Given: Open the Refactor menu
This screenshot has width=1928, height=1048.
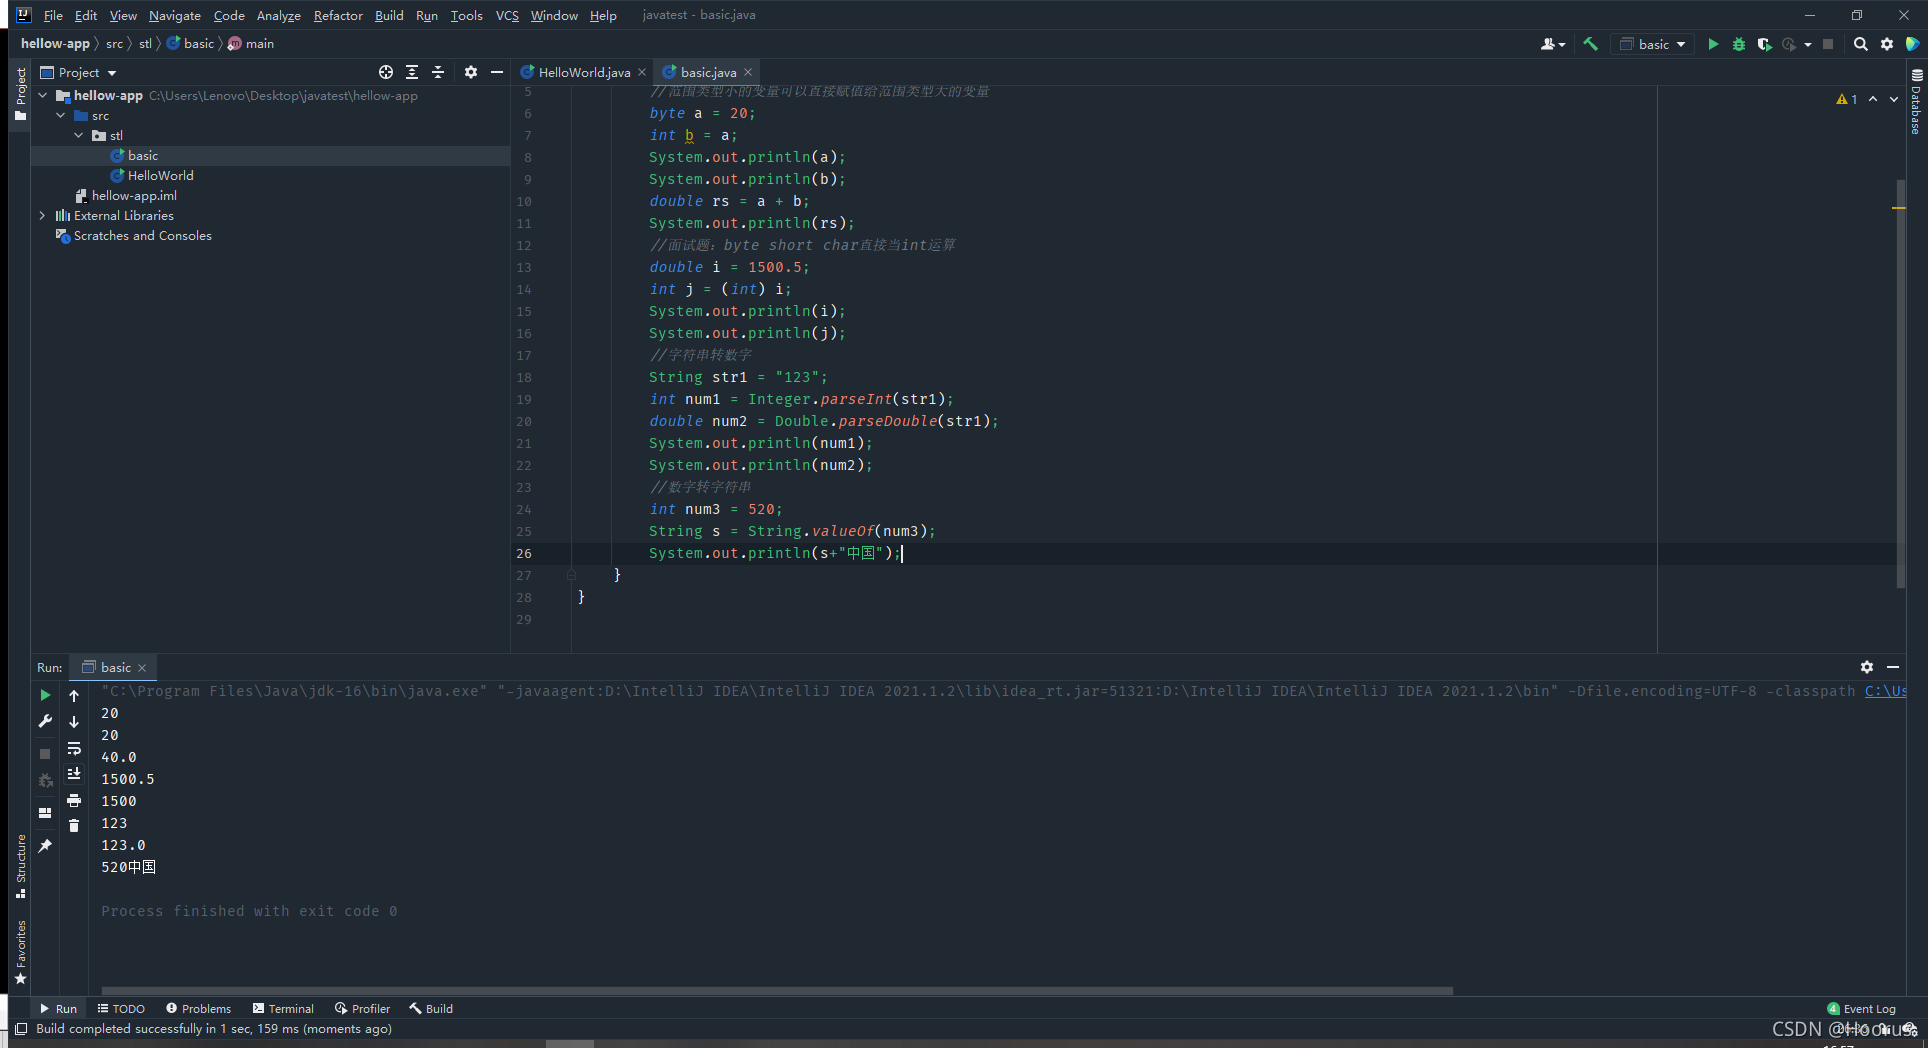Looking at the screenshot, I should pyautogui.click(x=338, y=15).
